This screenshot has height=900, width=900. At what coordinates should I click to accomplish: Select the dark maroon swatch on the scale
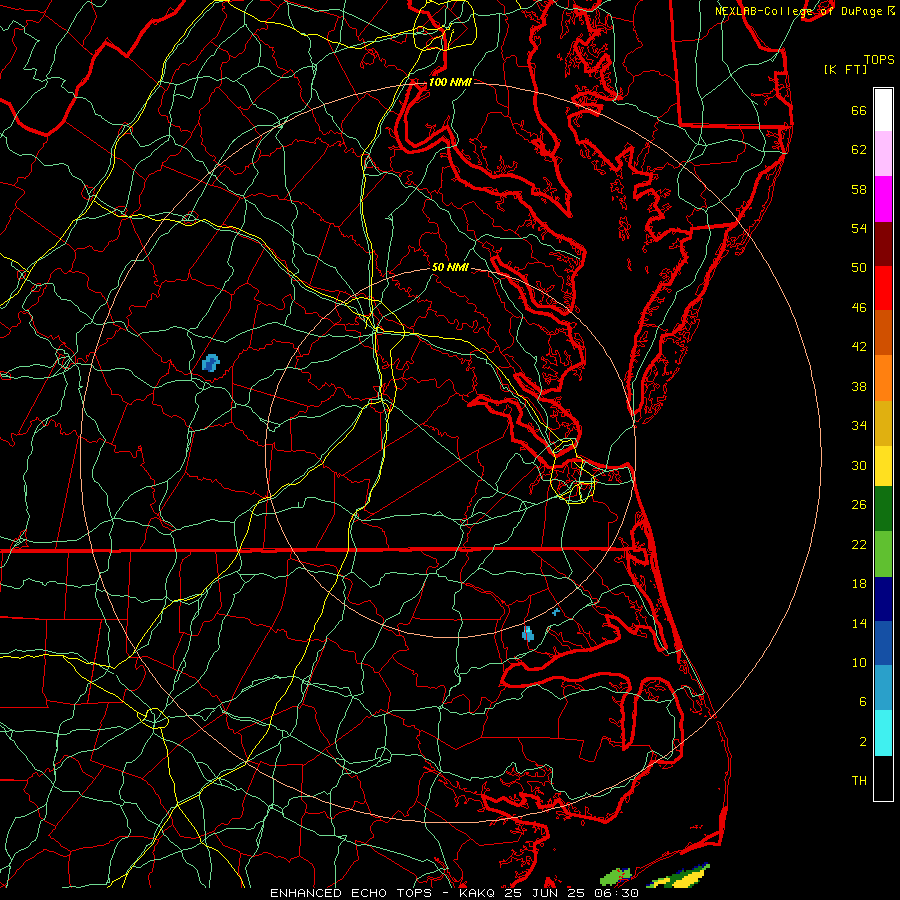tap(883, 243)
